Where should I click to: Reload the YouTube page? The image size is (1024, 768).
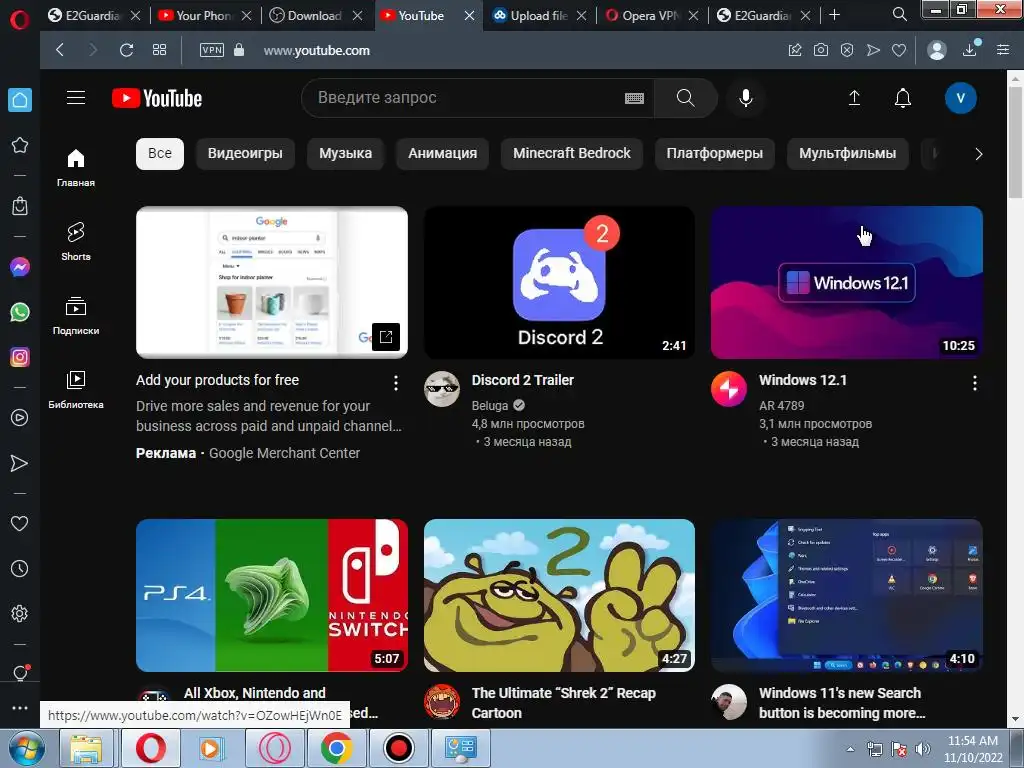point(127,50)
